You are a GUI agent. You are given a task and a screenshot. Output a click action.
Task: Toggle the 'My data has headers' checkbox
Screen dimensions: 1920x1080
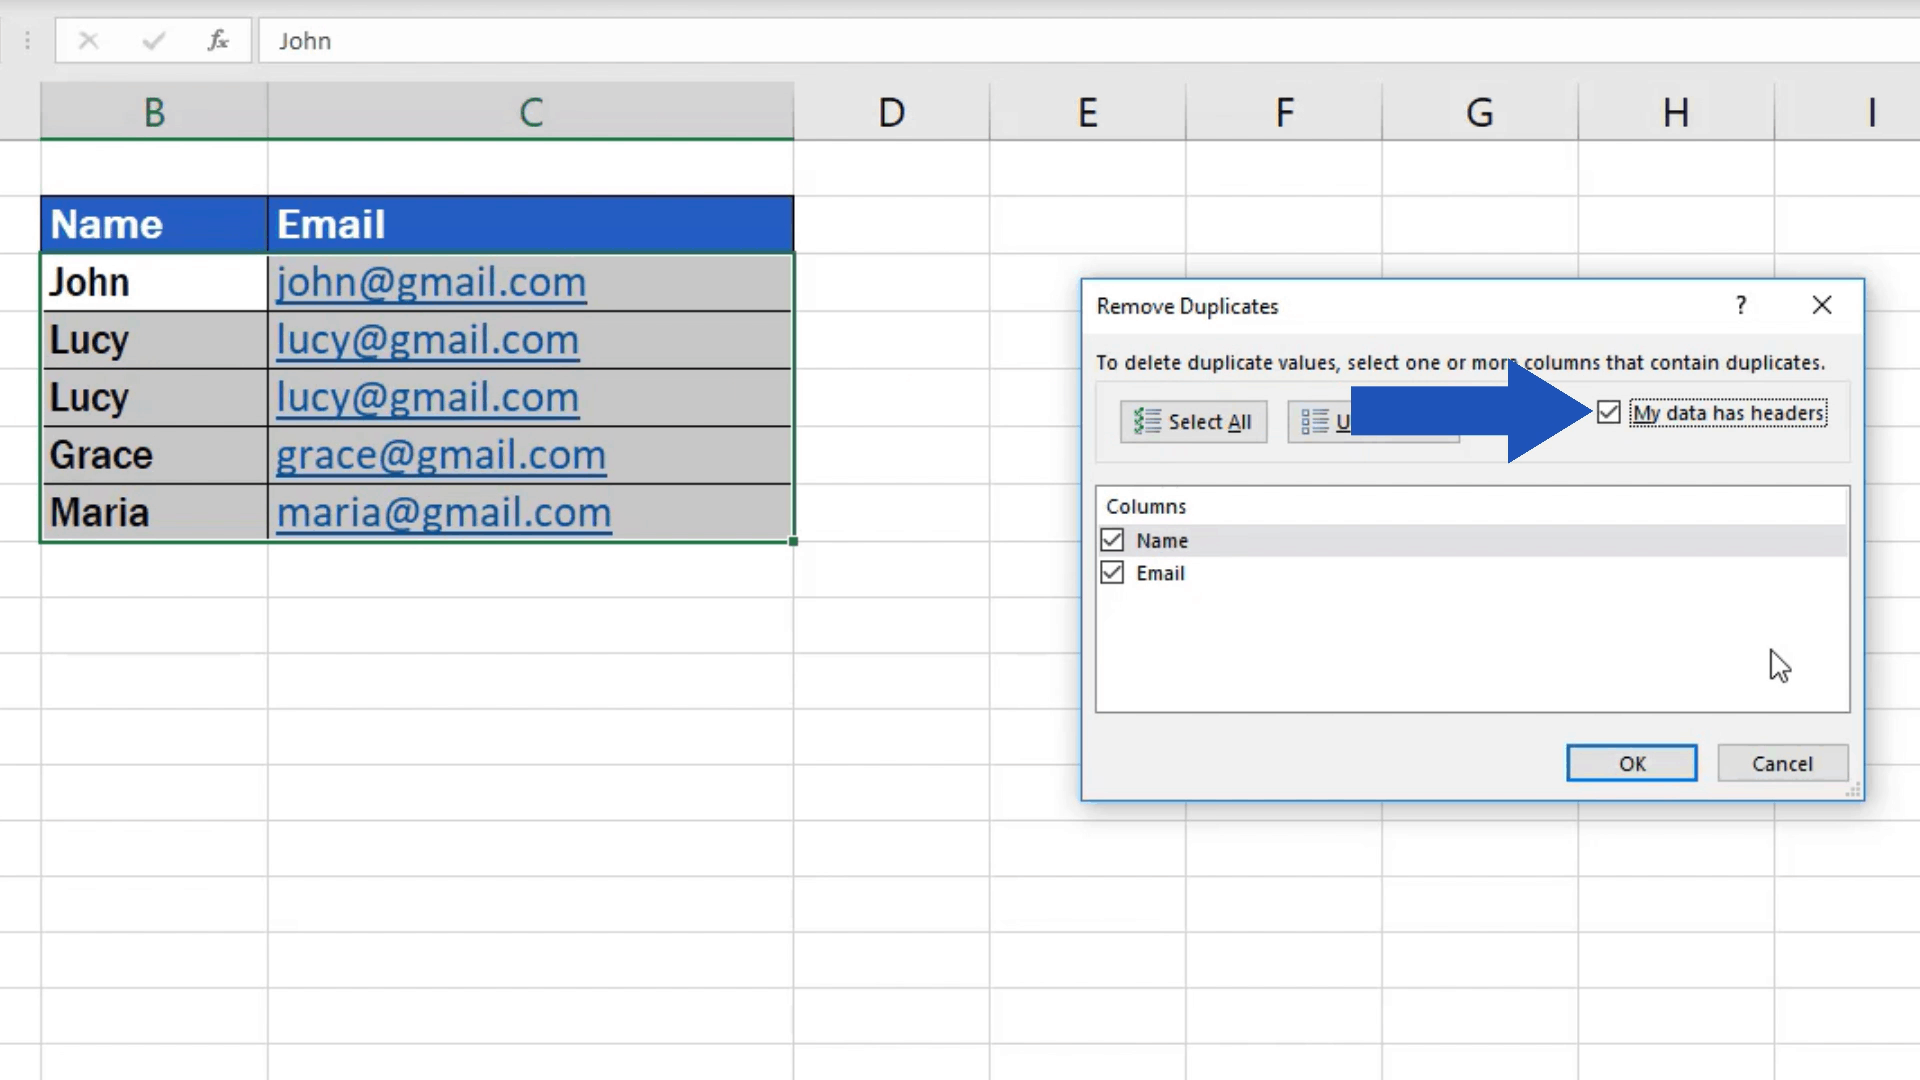click(1608, 412)
